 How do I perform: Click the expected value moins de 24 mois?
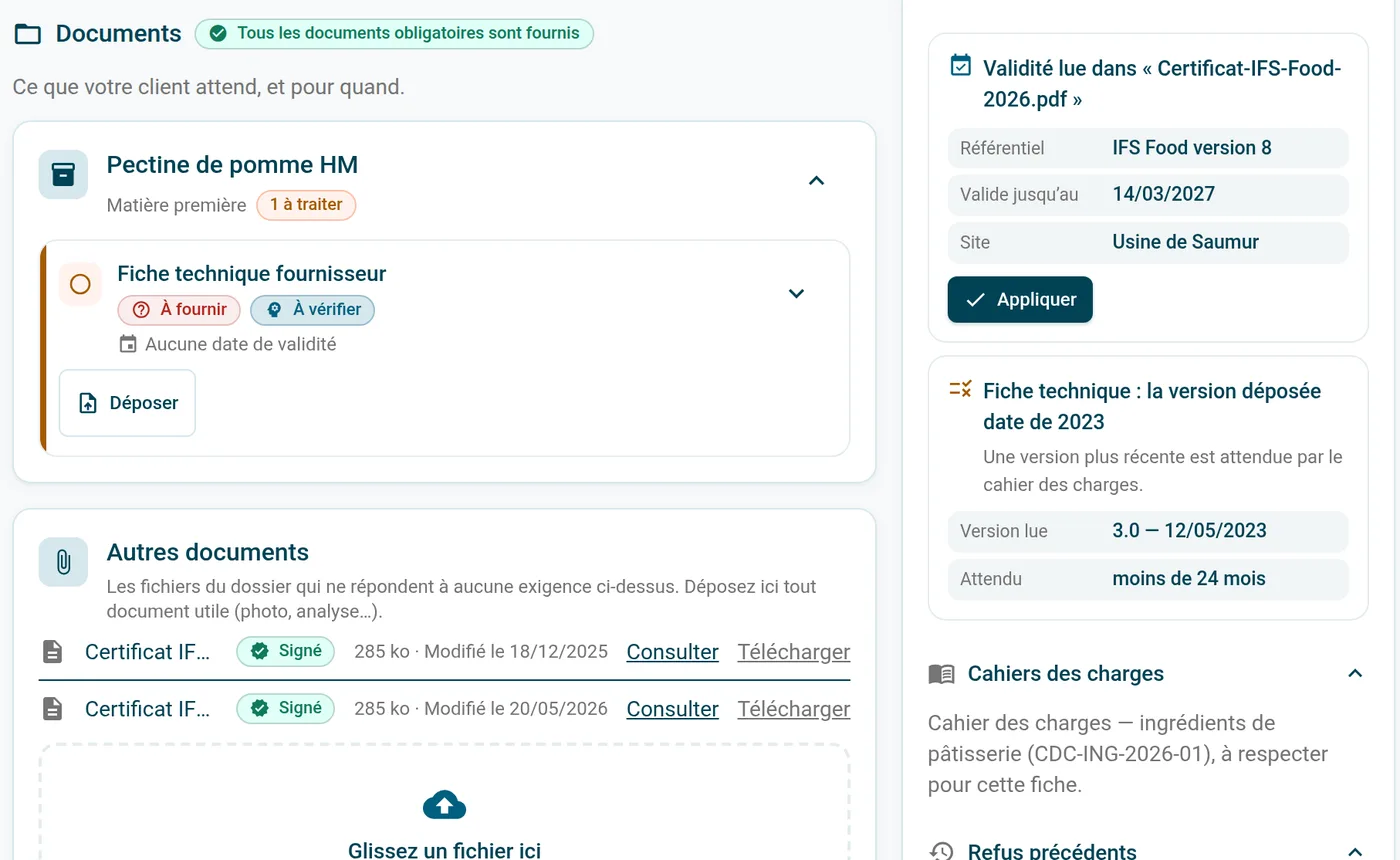pyautogui.click(x=1189, y=579)
